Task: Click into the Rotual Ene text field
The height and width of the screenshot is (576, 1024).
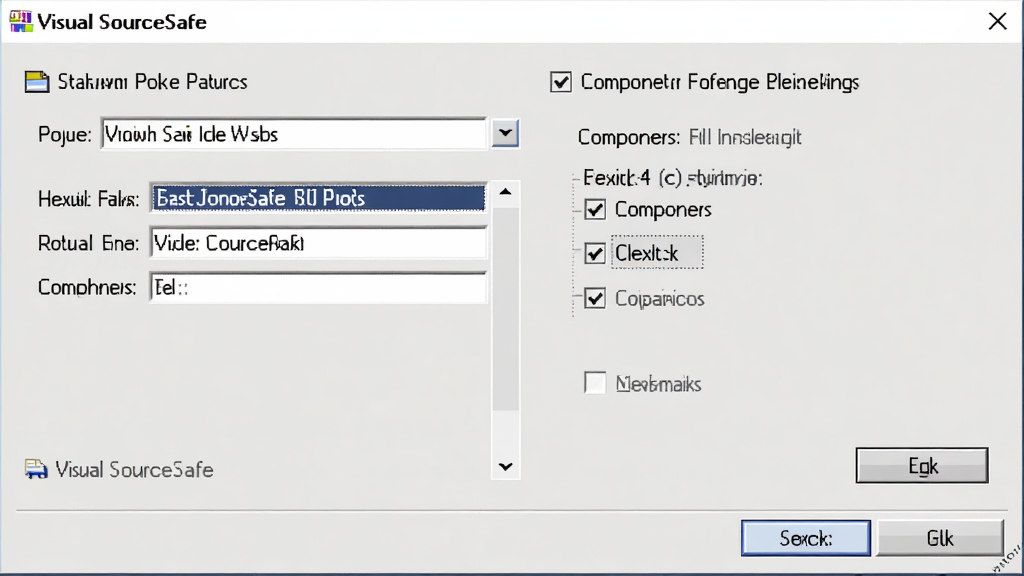Action: point(318,243)
